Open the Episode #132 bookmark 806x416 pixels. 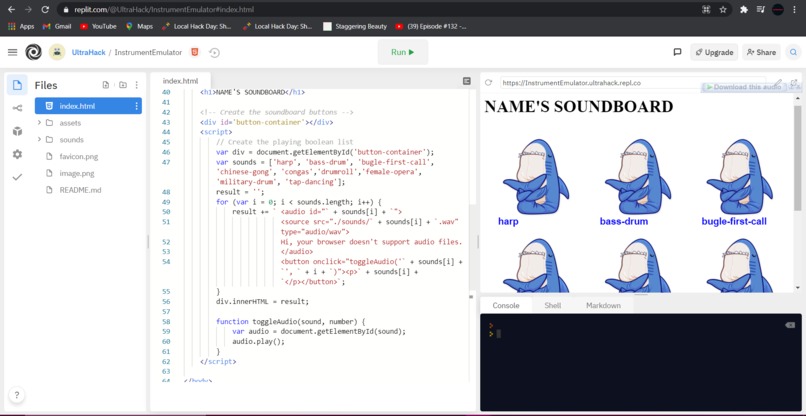point(431,26)
